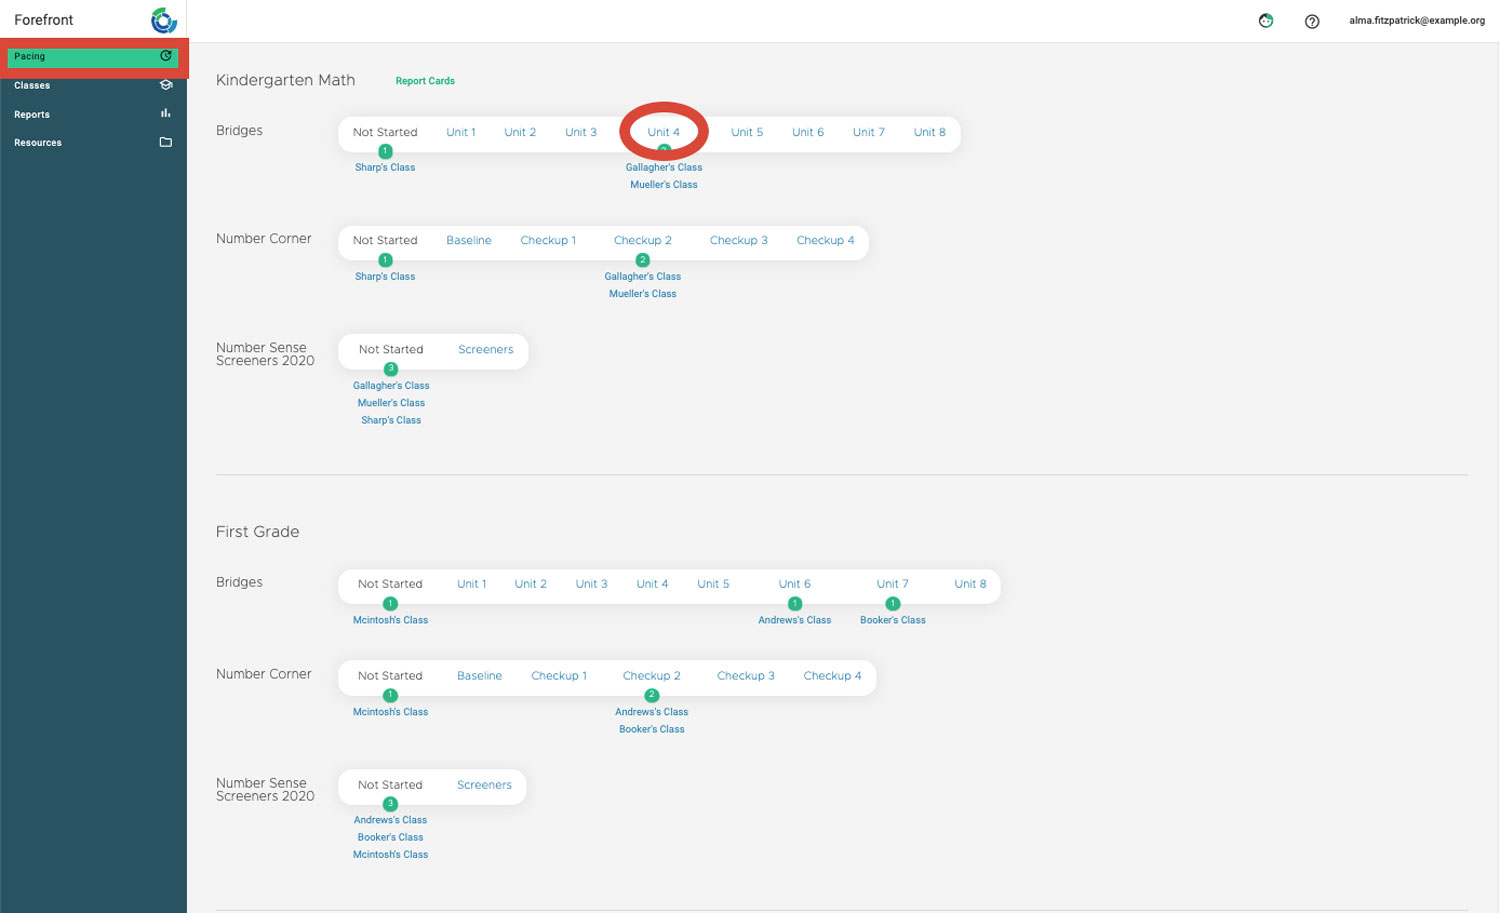This screenshot has height=913, width=1500.
Task: Select Unit 1 in First Grade Bridges
Action: [x=472, y=584]
